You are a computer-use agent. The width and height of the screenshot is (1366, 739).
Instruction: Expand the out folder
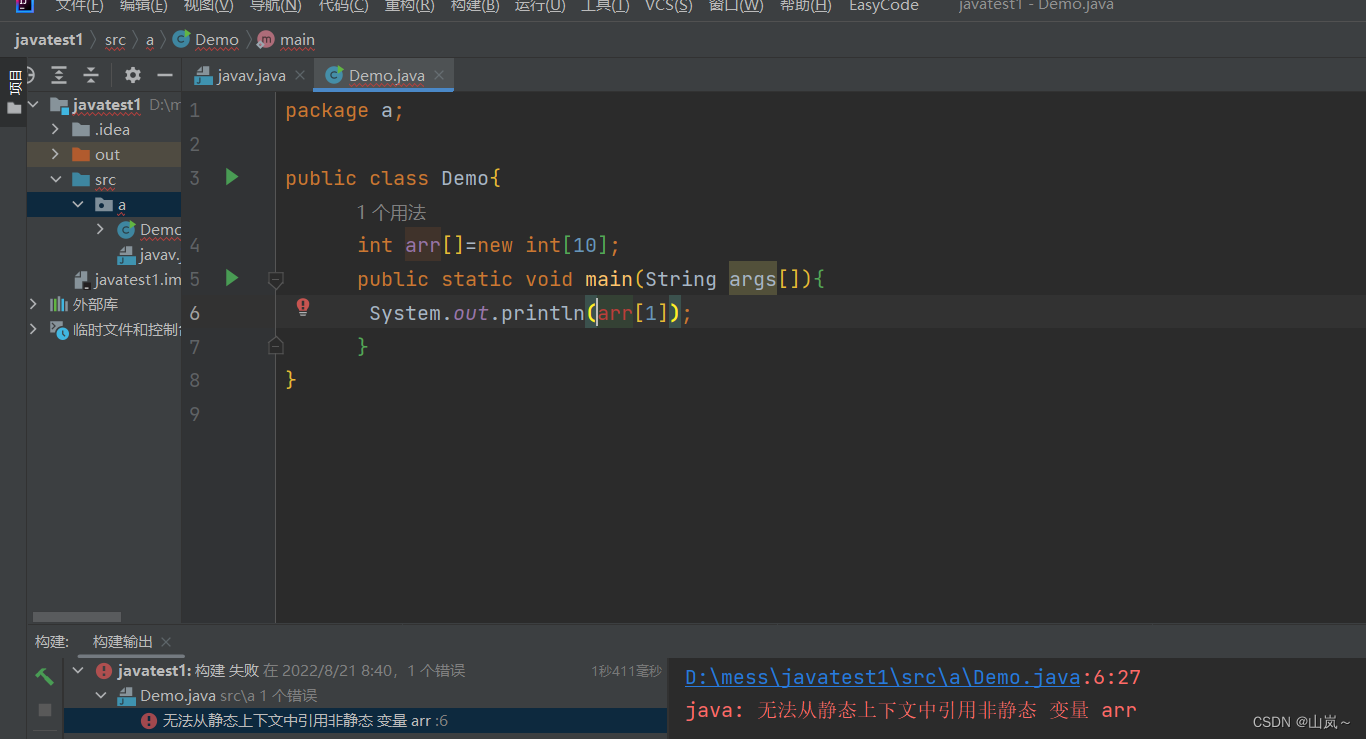(56, 154)
